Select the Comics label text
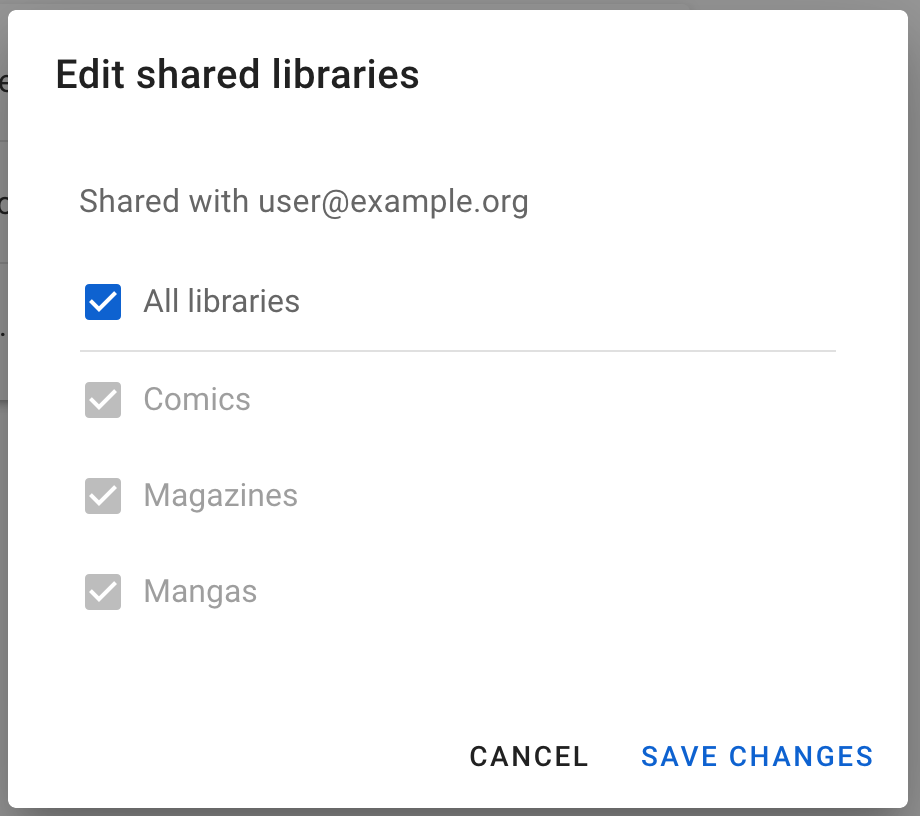The width and height of the screenshot is (920, 816). tap(197, 398)
